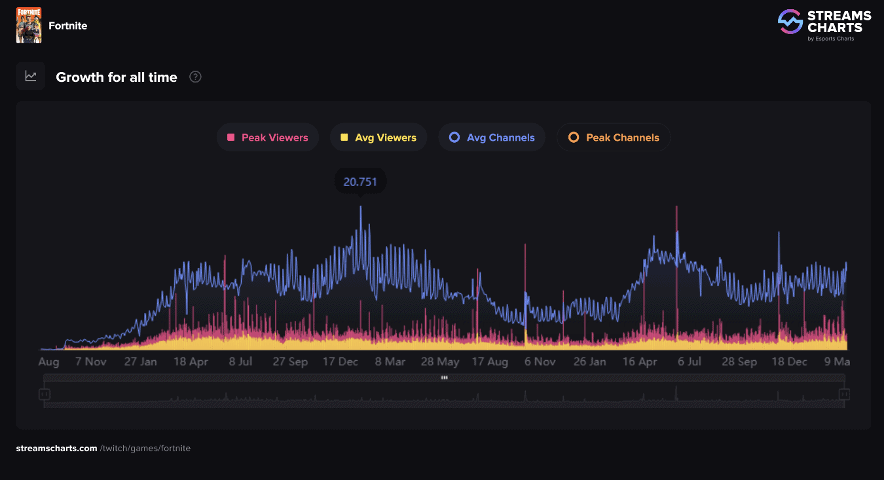Click the 6 Jul axis label

(689, 362)
